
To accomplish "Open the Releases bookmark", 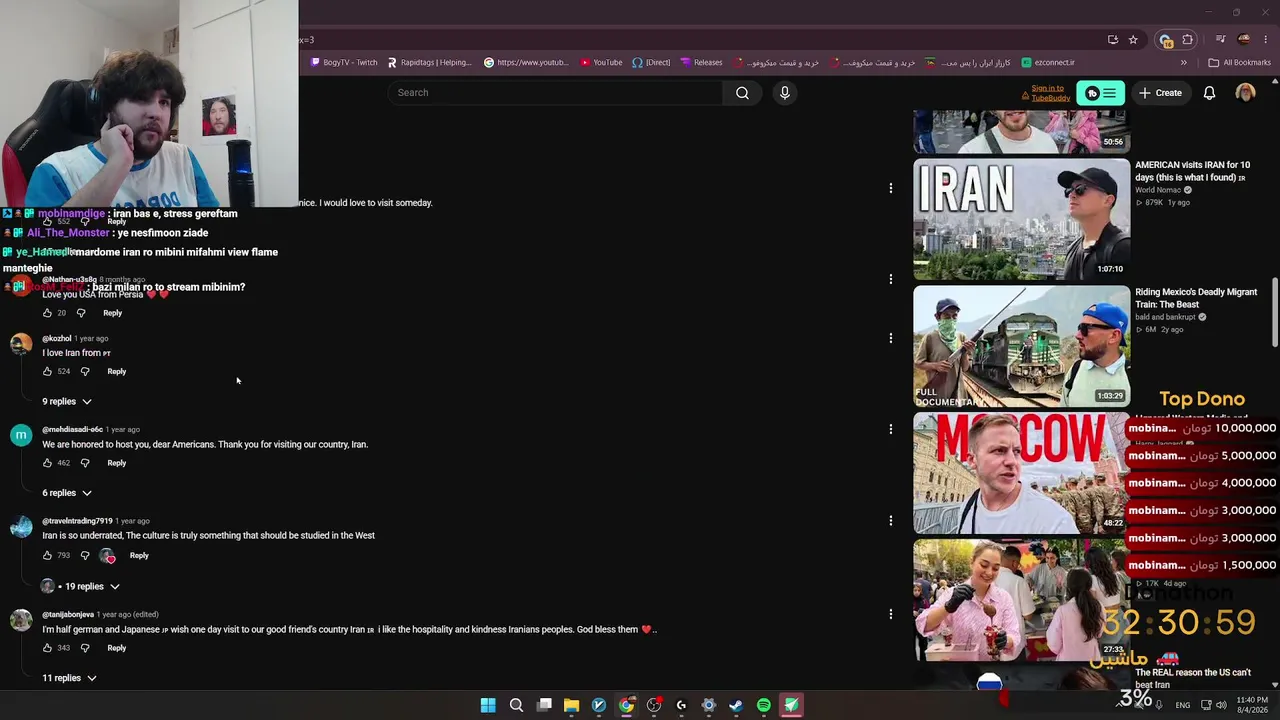I will point(701,63).
